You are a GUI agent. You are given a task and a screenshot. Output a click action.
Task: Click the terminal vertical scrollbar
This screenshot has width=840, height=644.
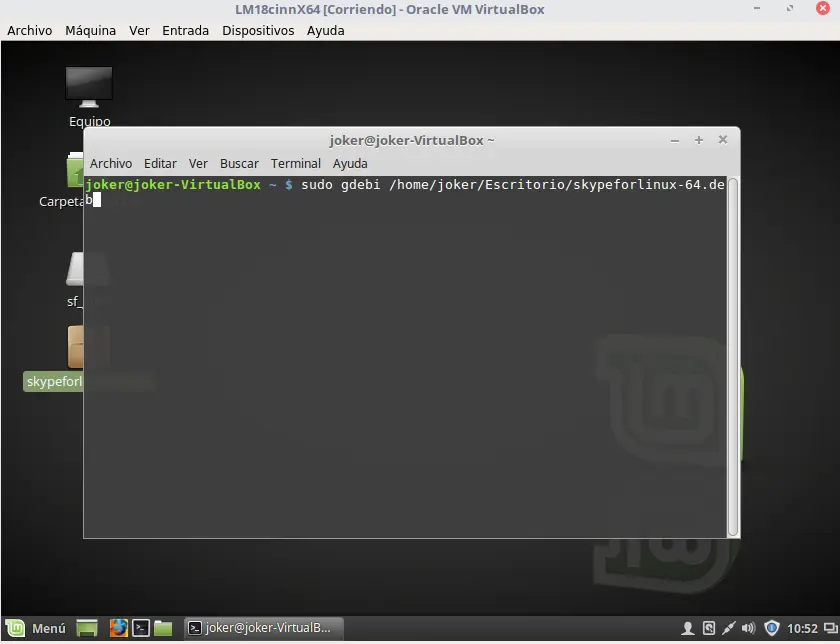(733, 357)
